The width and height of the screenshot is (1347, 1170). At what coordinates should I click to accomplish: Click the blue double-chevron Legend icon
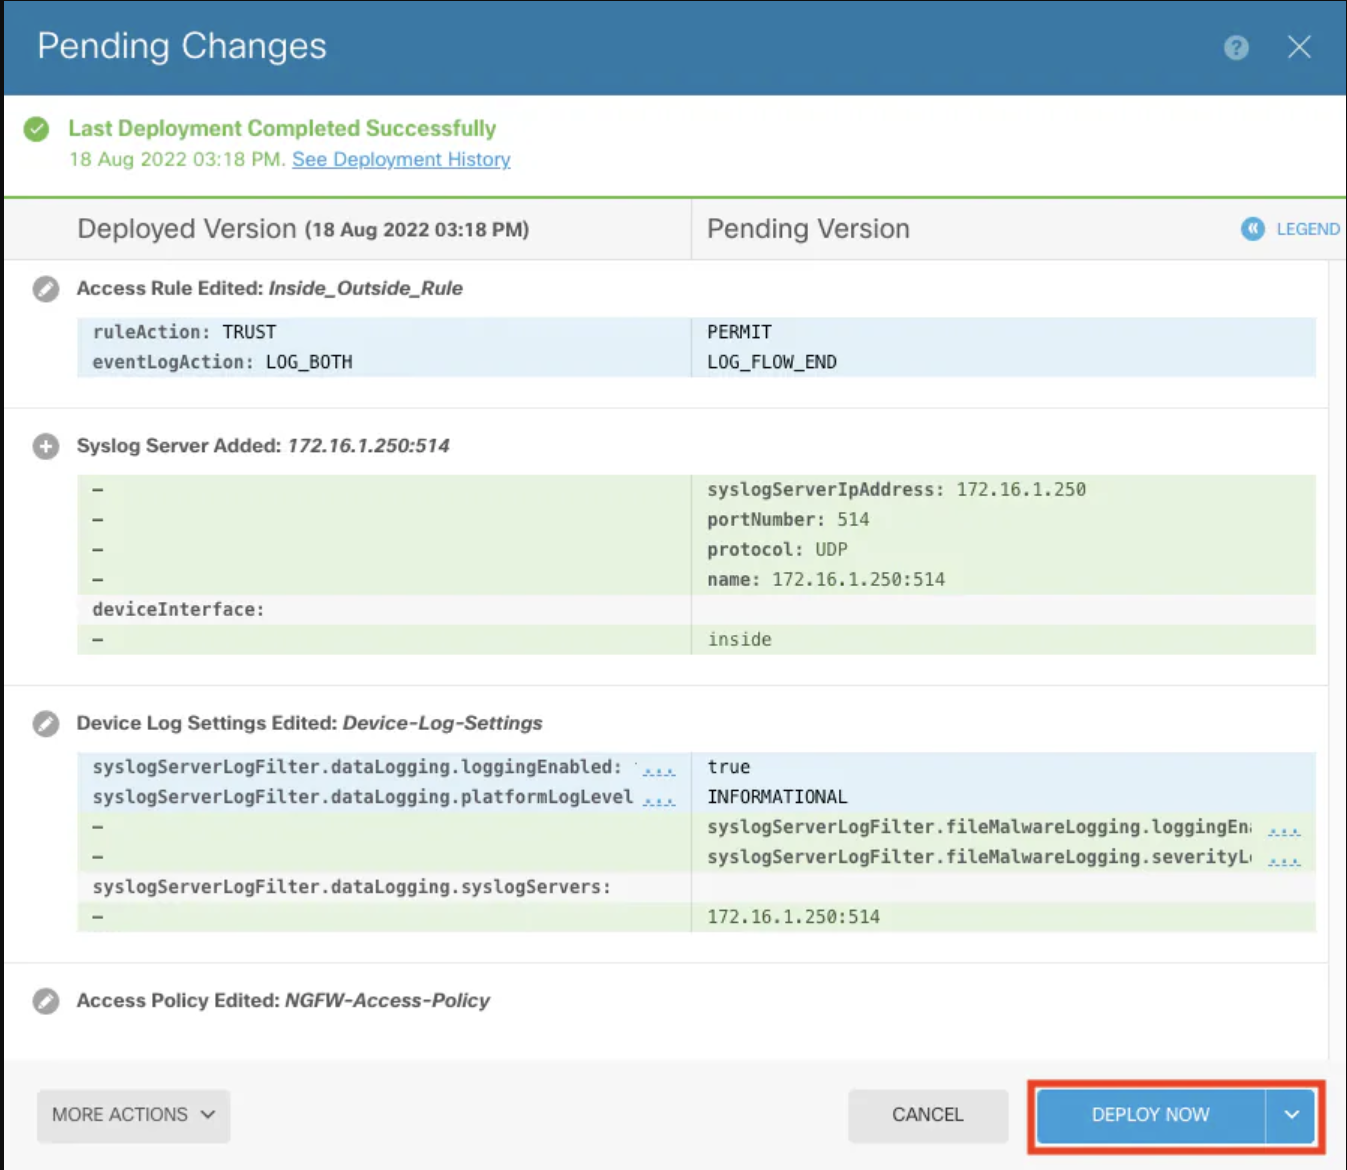[x=1252, y=229]
